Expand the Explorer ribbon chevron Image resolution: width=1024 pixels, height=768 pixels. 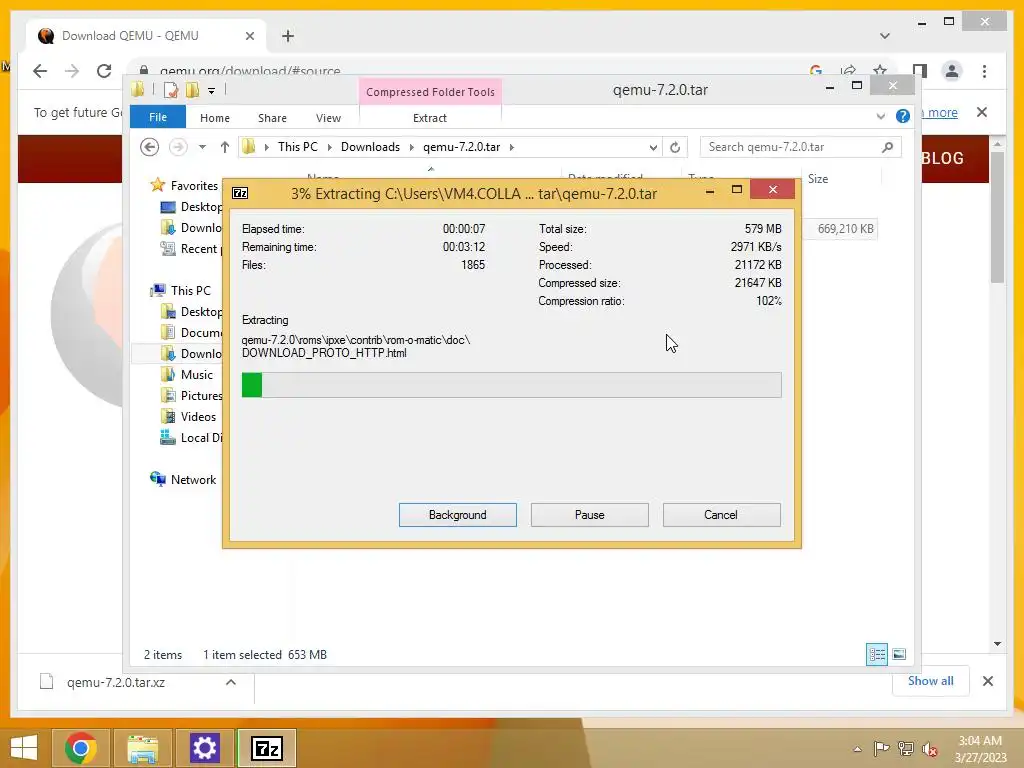tap(880, 116)
